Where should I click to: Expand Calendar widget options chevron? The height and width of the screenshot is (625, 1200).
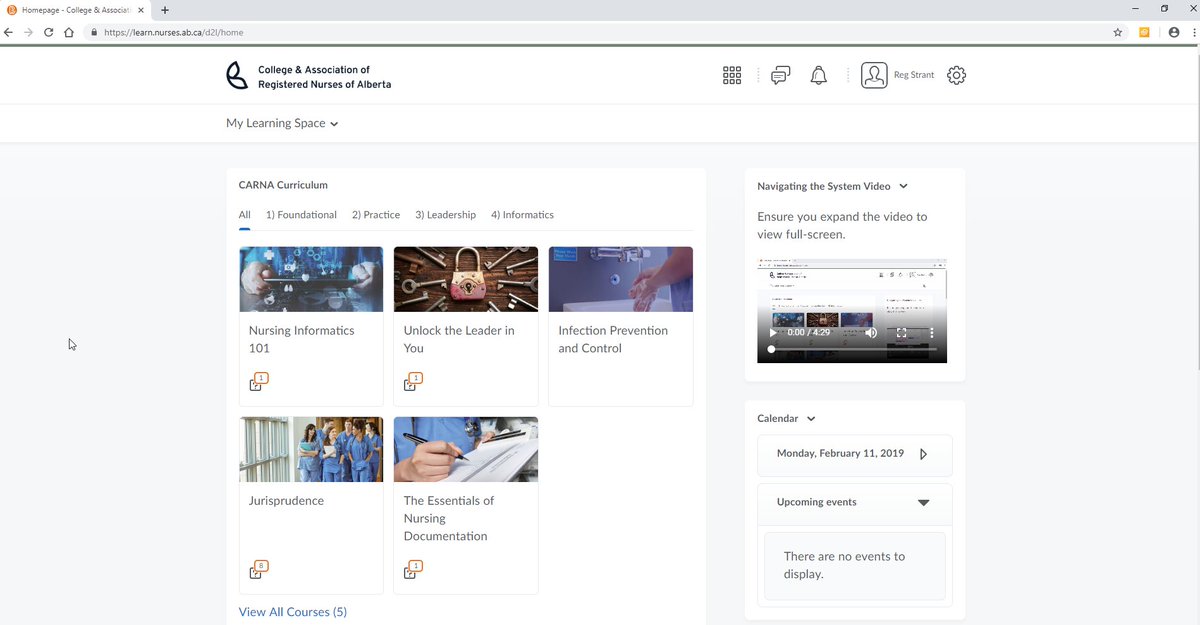811,419
